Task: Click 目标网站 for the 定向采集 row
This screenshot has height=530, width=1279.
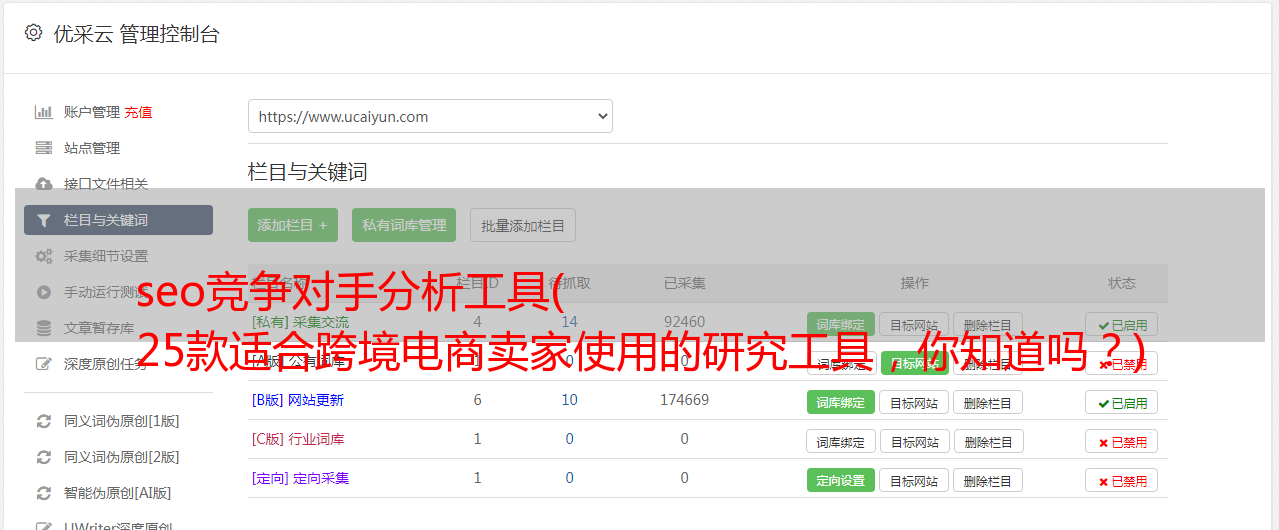Action: (915, 480)
